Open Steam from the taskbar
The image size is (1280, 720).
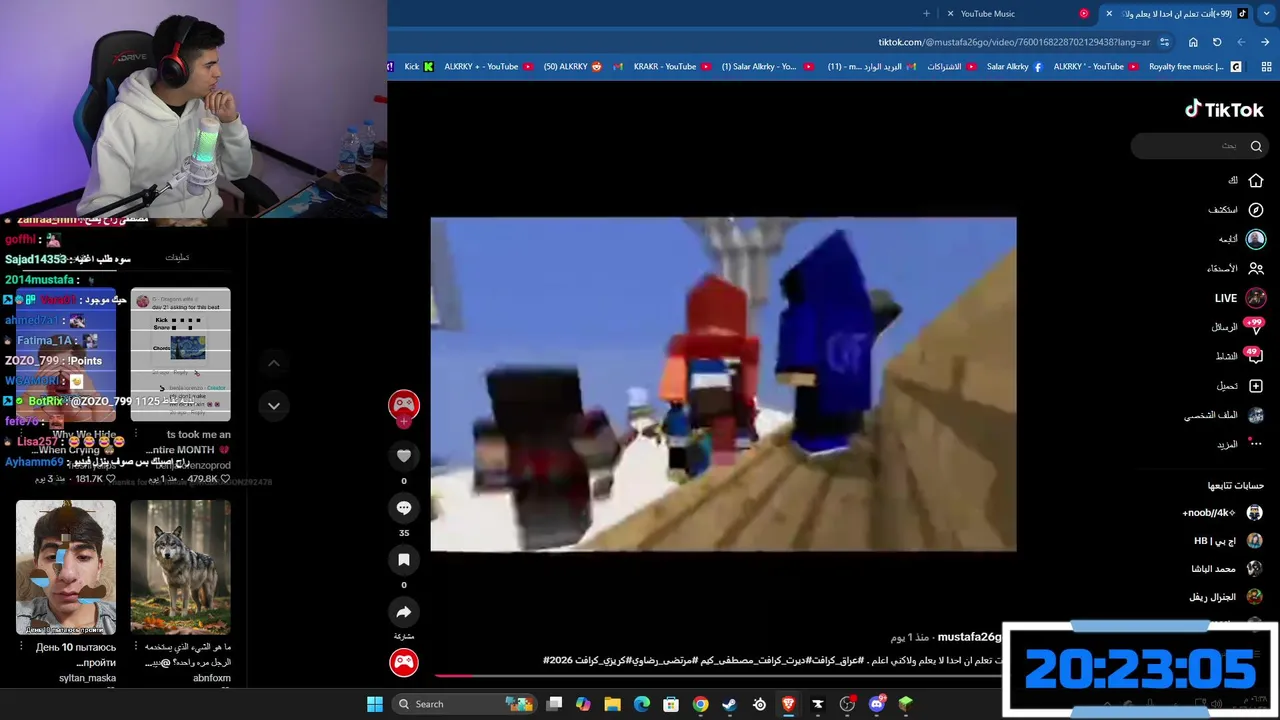coord(729,704)
